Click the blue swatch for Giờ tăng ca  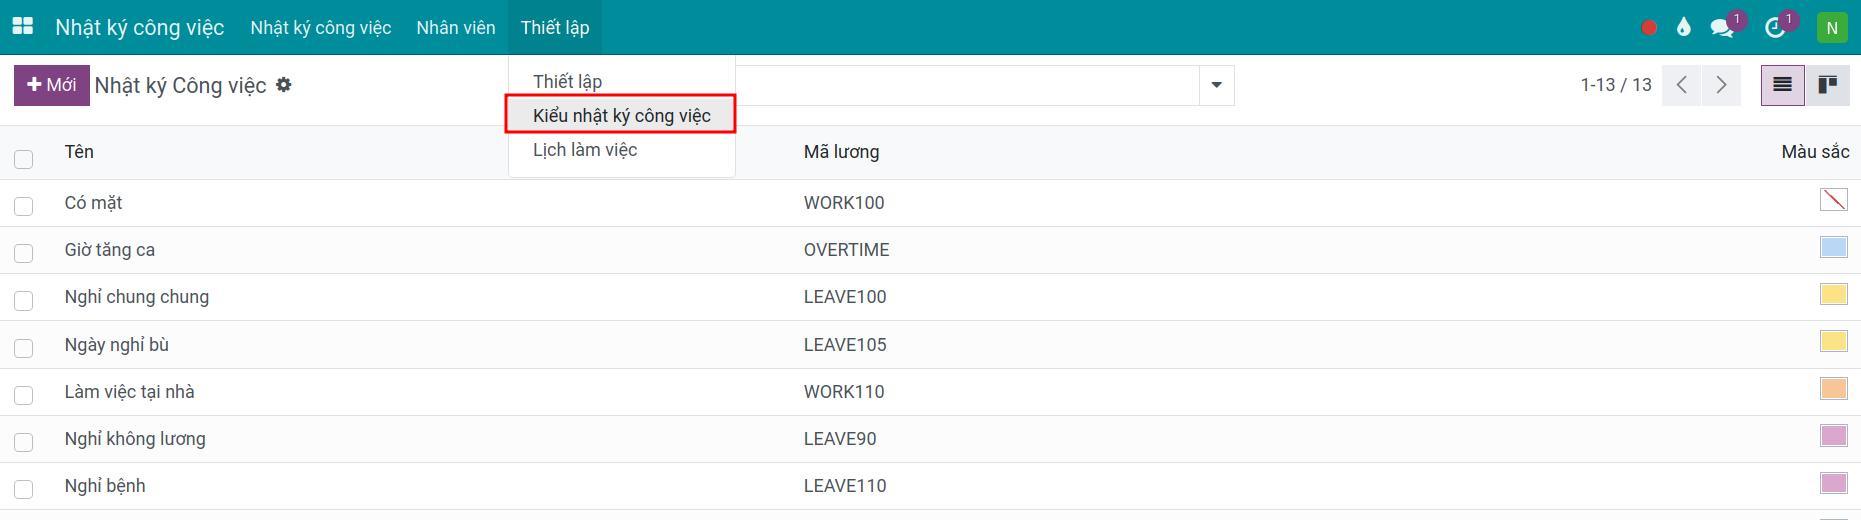[1834, 247]
